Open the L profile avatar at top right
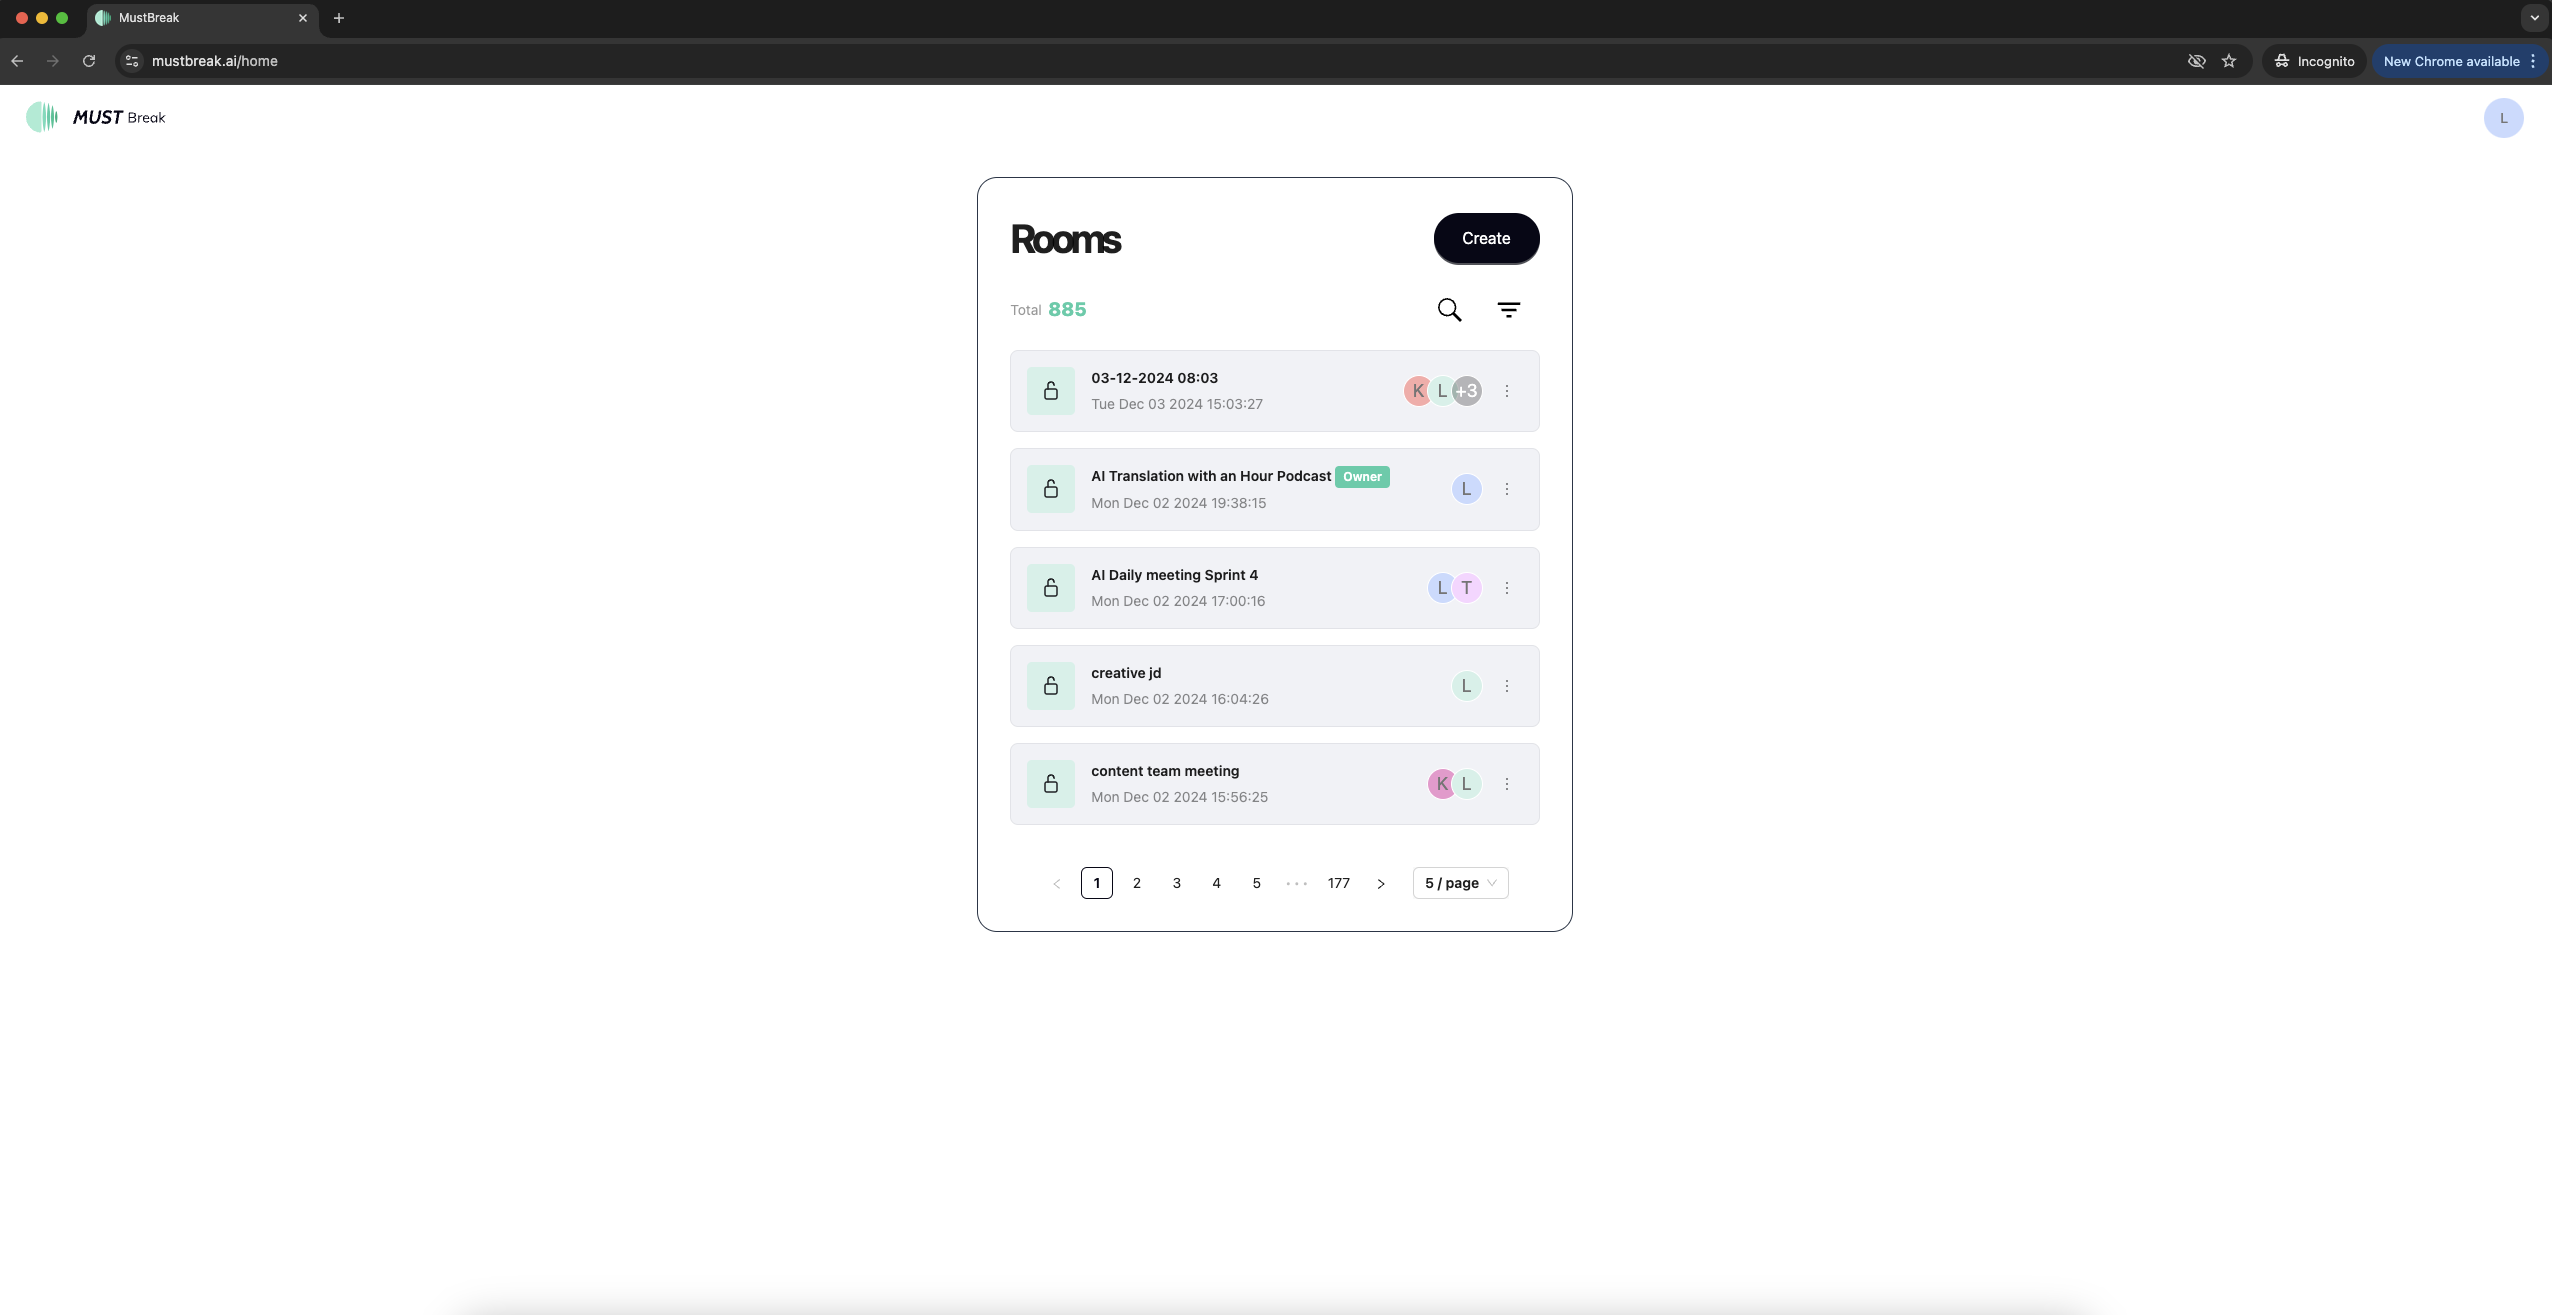This screenshot has width=2552, height=1315. (2502, 118)
